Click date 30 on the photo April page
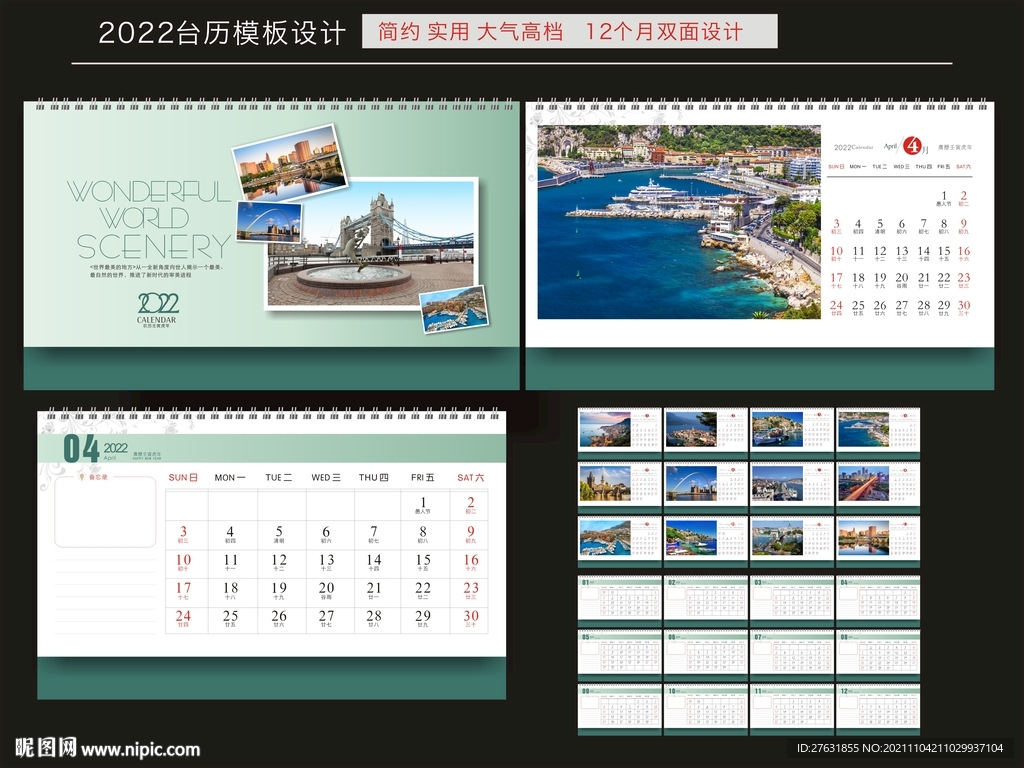Viewport: 1024px width, 768px height. [964, 306]
